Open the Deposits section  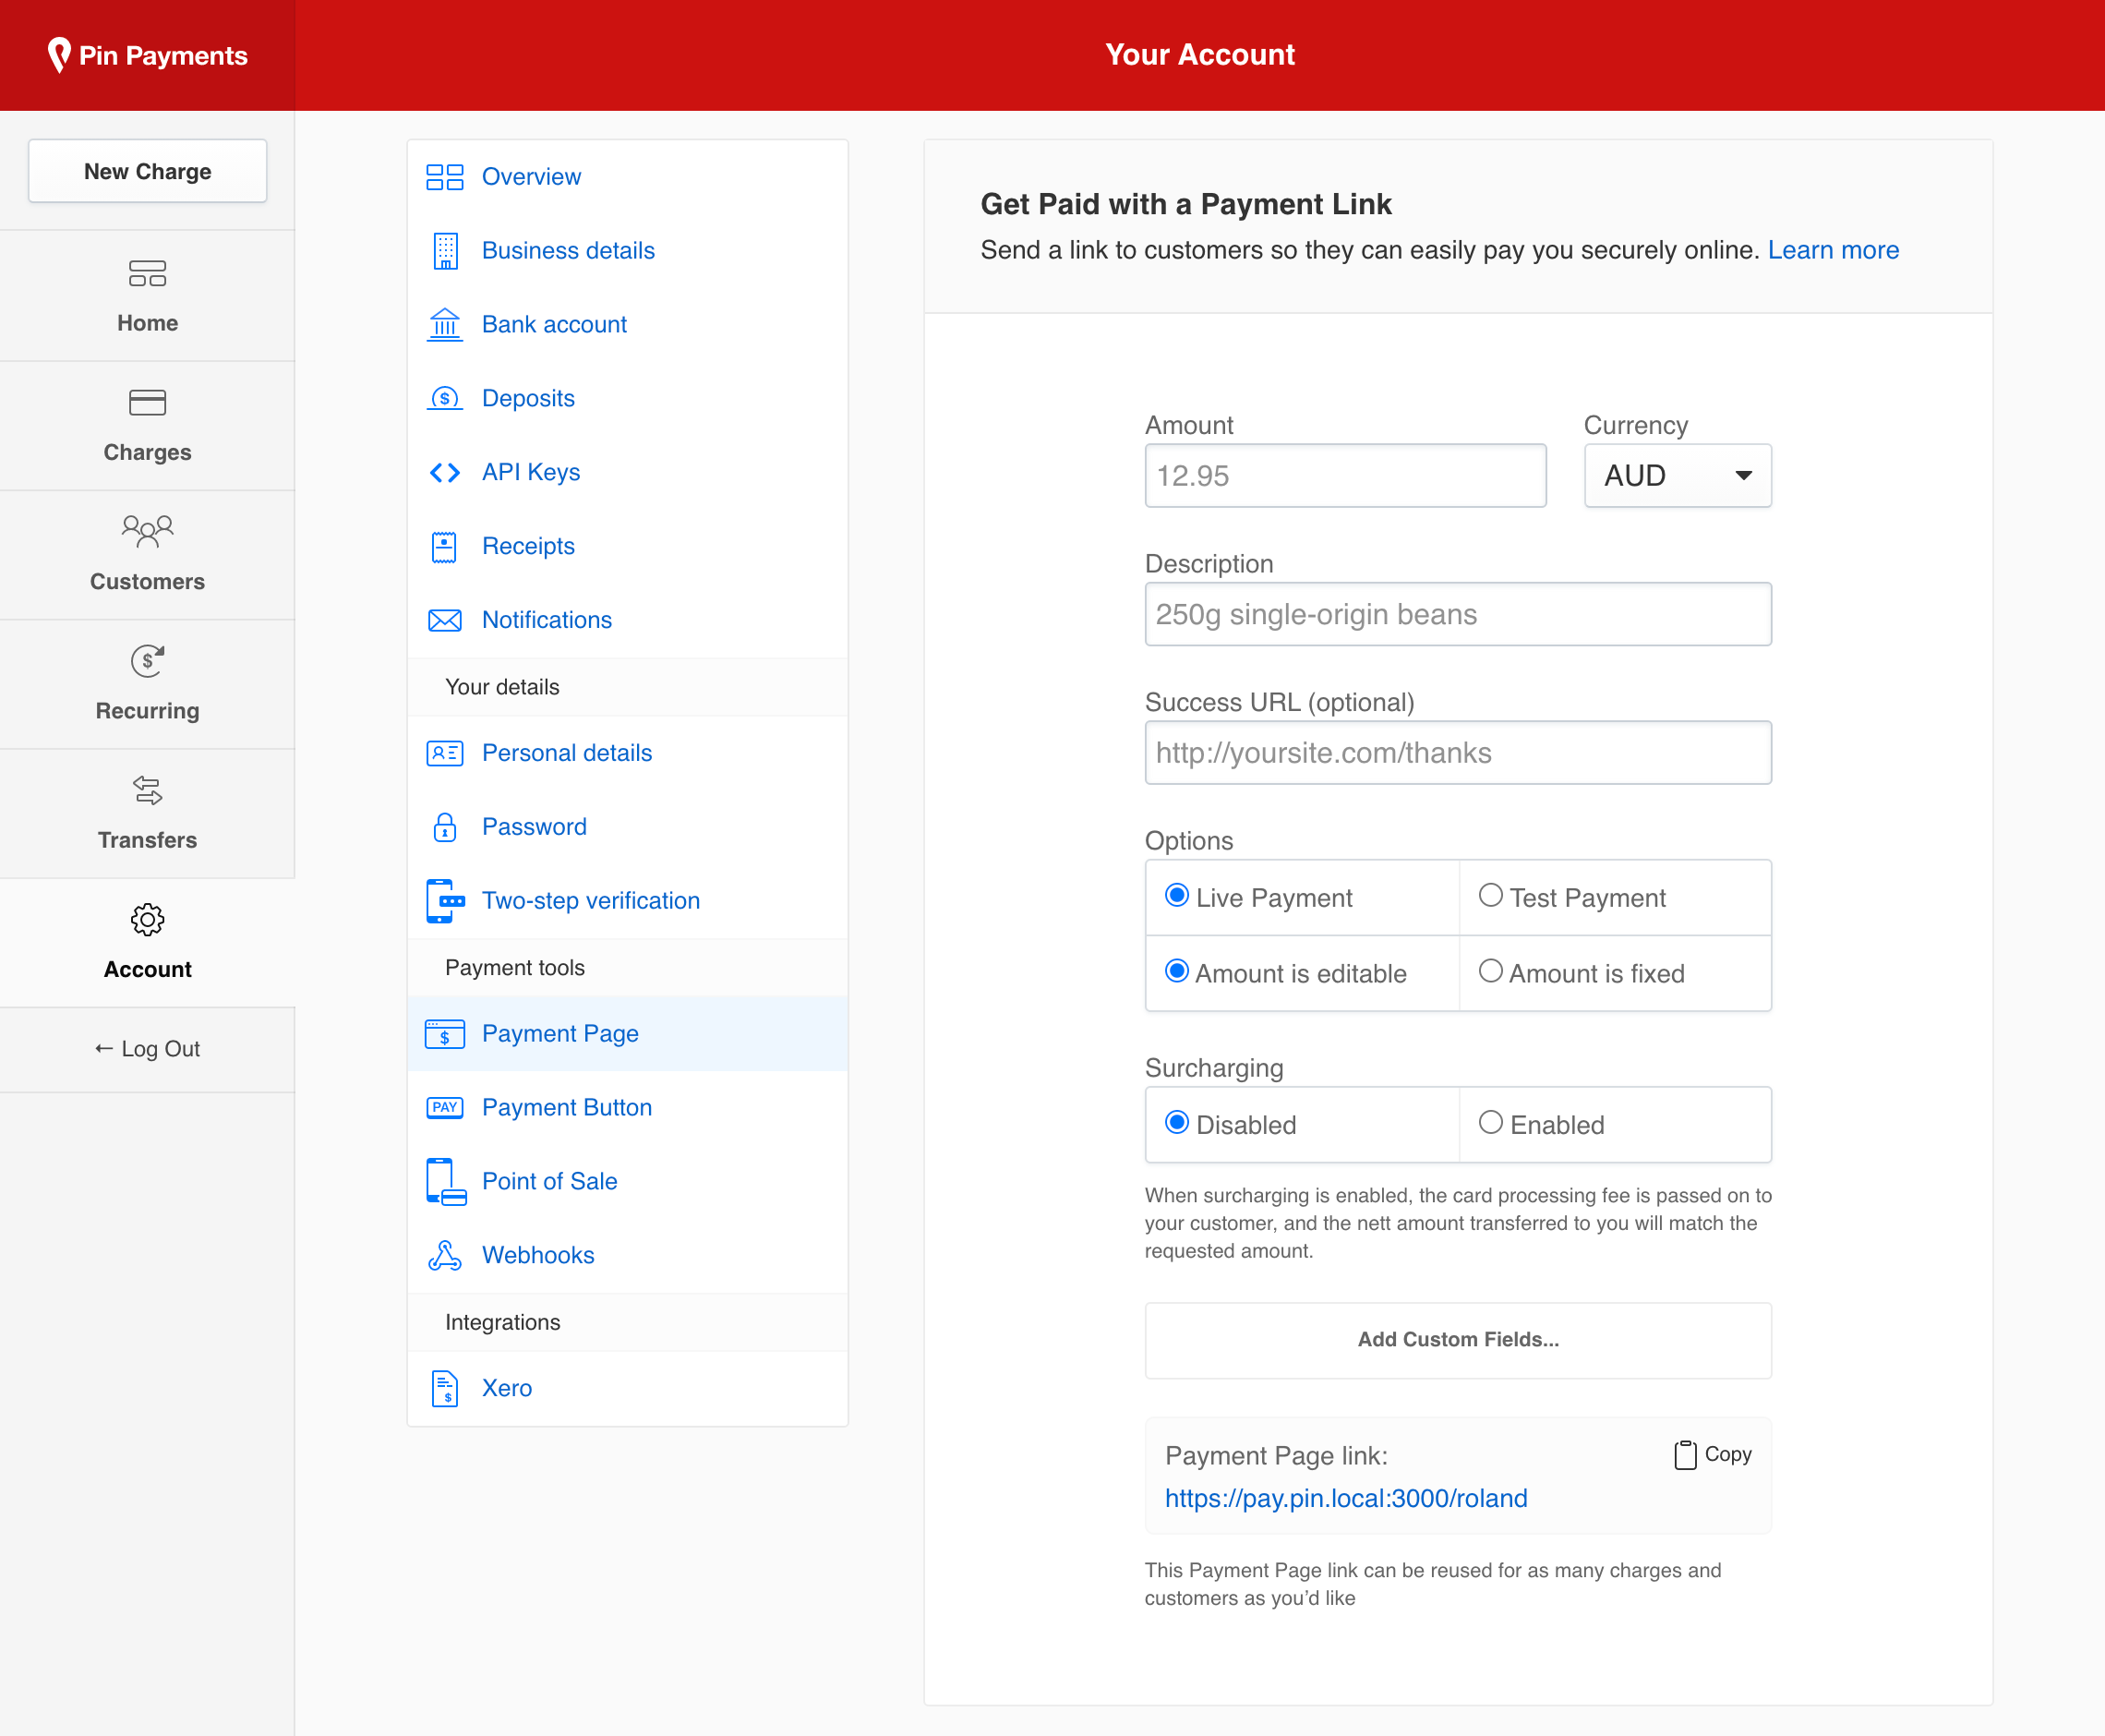(x=627, y=399)
